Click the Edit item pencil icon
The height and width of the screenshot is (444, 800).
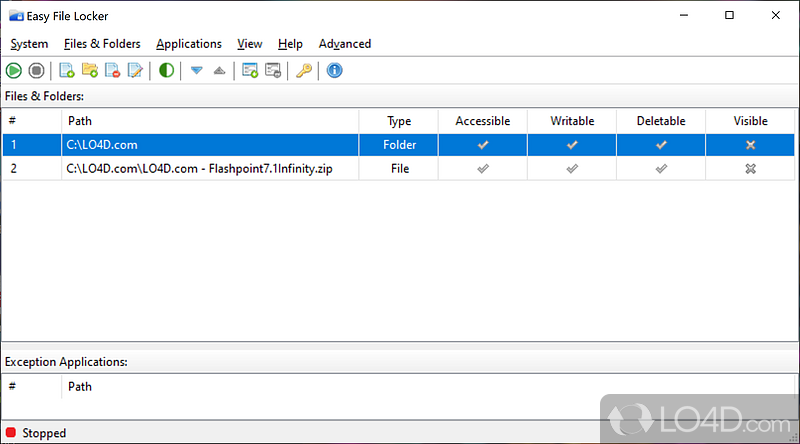click(135, 70)
